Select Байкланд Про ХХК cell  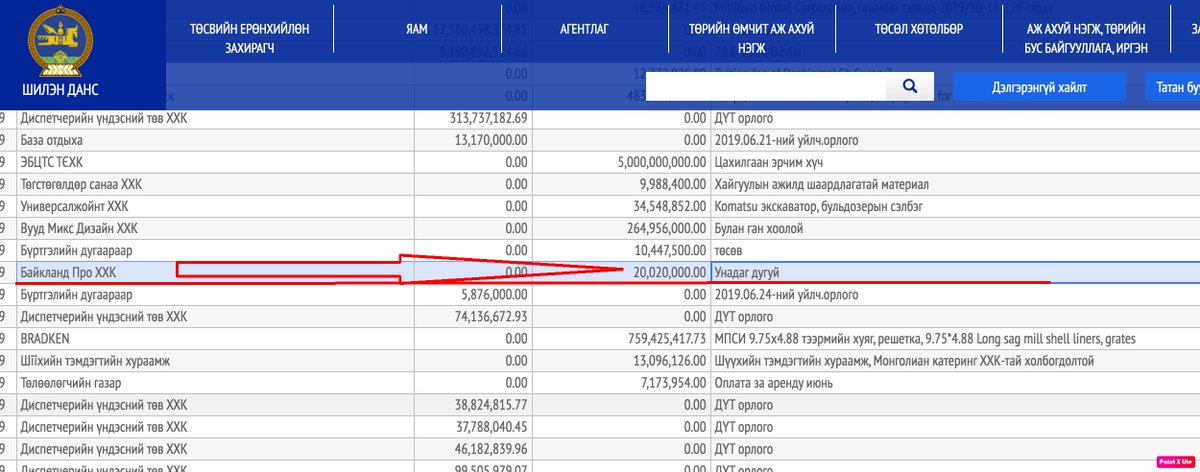tap(215, 272)
